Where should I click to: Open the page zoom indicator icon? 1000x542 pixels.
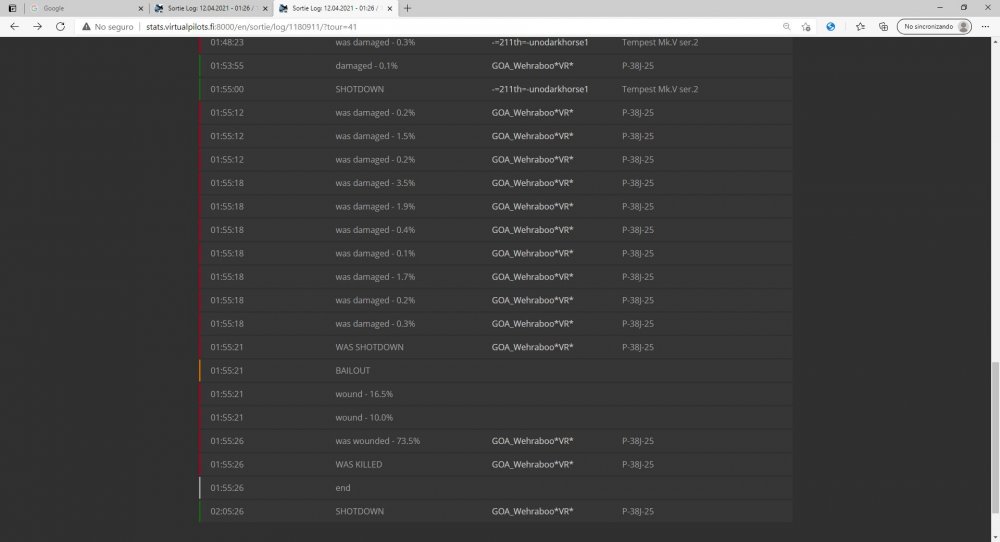pyautogui.click(x=786, y=27)
